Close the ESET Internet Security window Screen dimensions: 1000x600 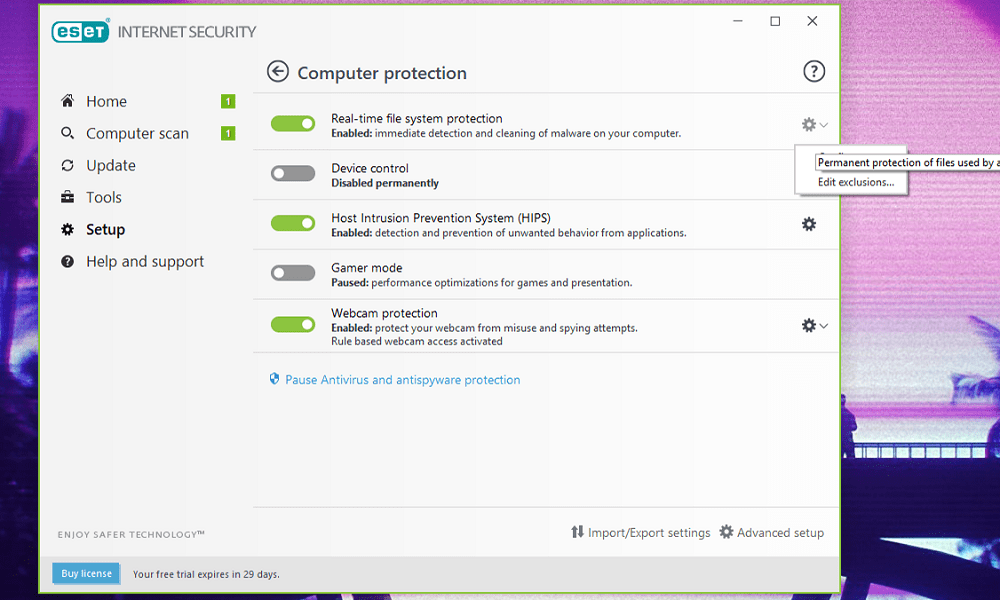(x=812, y=21)
